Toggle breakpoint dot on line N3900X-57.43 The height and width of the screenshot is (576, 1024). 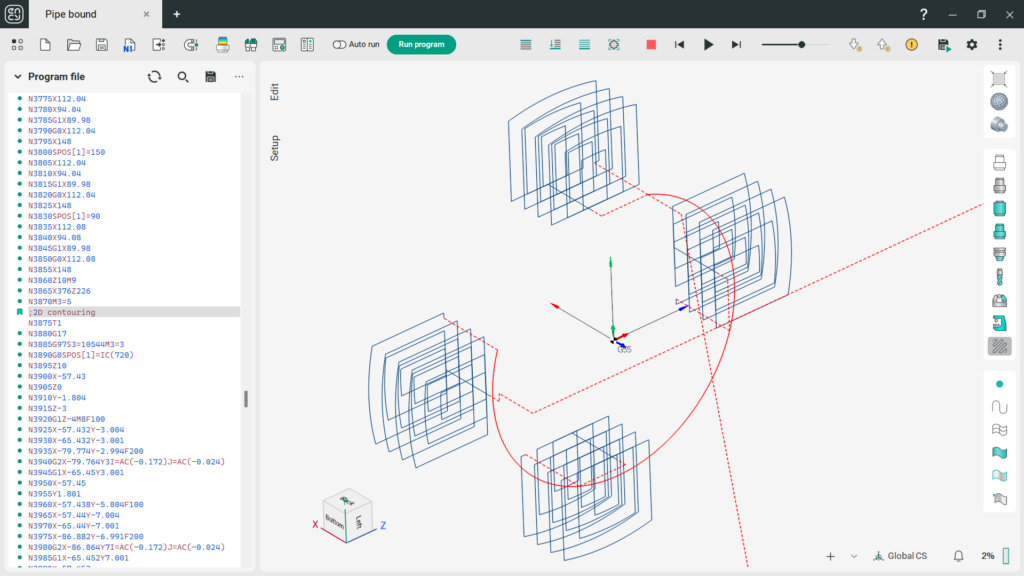click(x=20, y=376)
